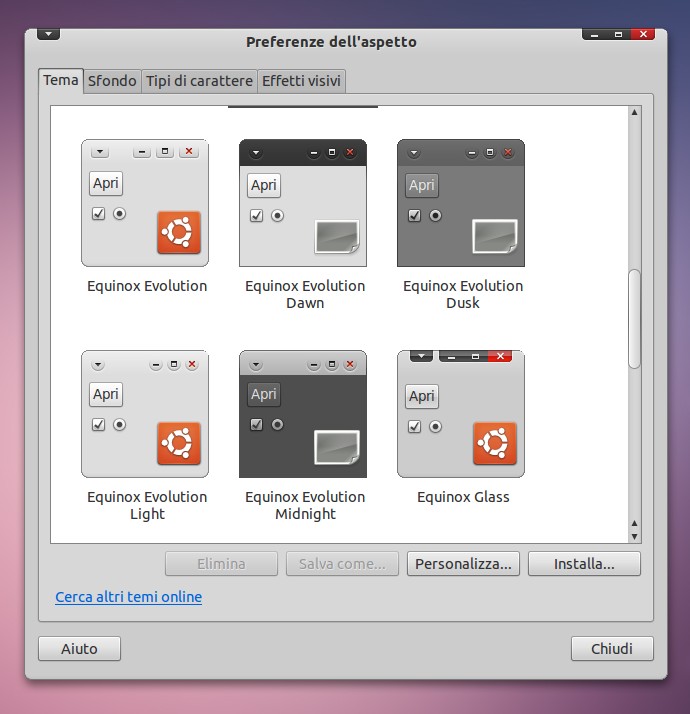Pick the Equinox Evolution Light theme thumbnail

point(145,414)
